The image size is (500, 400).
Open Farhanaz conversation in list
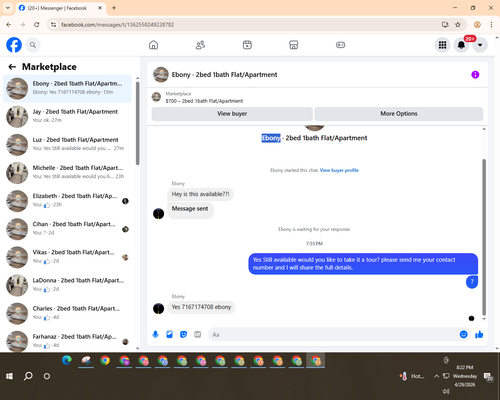point(67,341)
